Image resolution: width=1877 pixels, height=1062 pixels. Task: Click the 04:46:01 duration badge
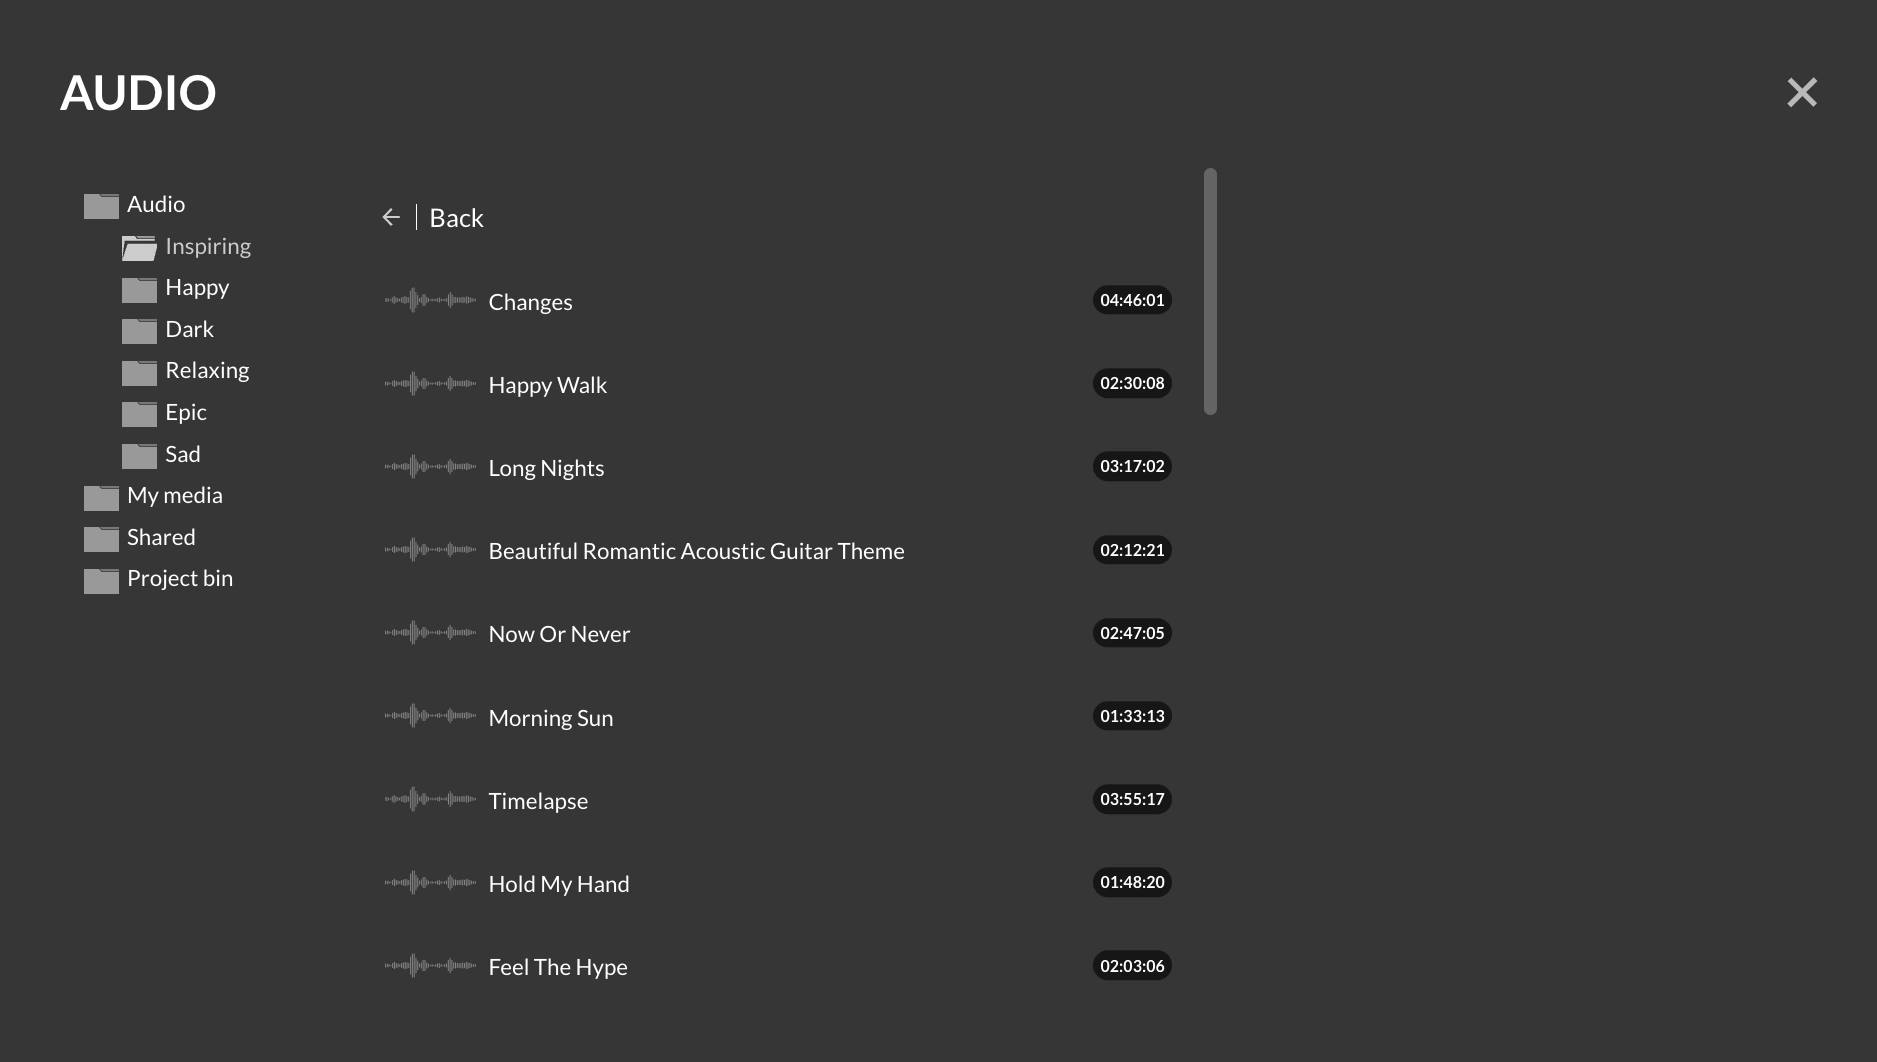pos(1132,300)
